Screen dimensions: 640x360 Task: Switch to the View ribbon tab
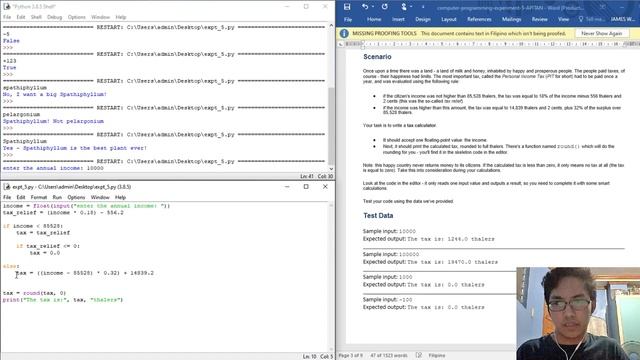point(563,19)
